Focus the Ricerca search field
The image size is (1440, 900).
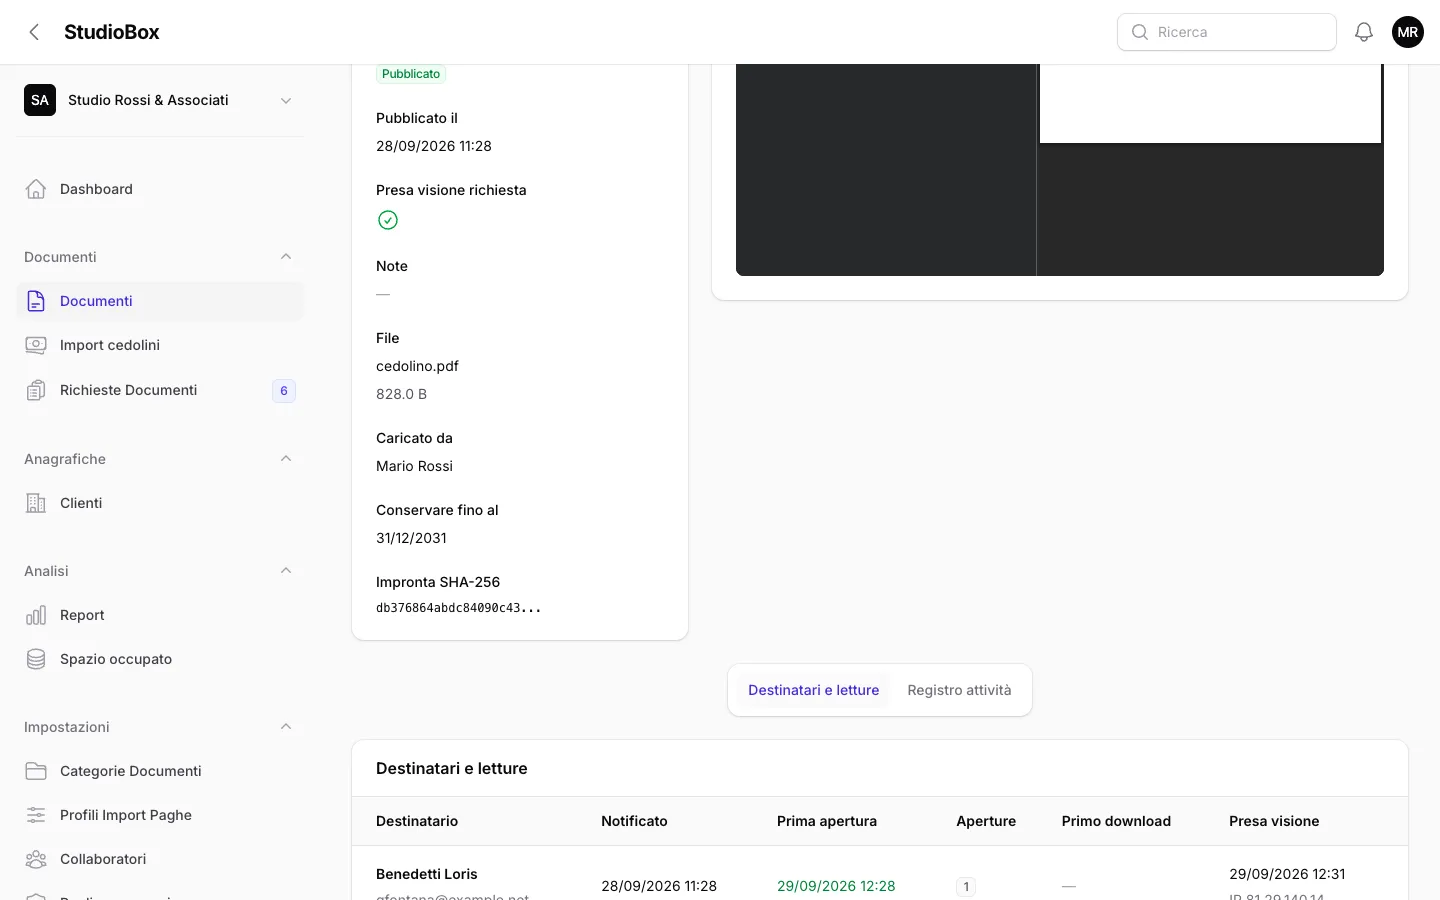(1227, 32)
